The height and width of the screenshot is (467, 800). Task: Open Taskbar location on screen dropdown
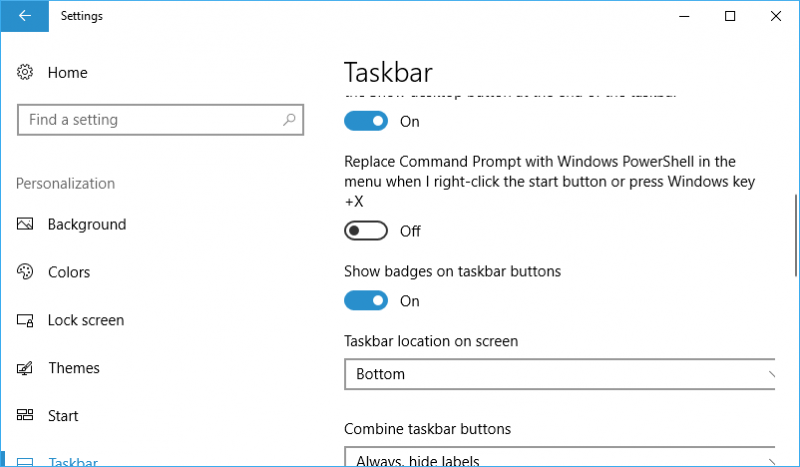point(560,374)
